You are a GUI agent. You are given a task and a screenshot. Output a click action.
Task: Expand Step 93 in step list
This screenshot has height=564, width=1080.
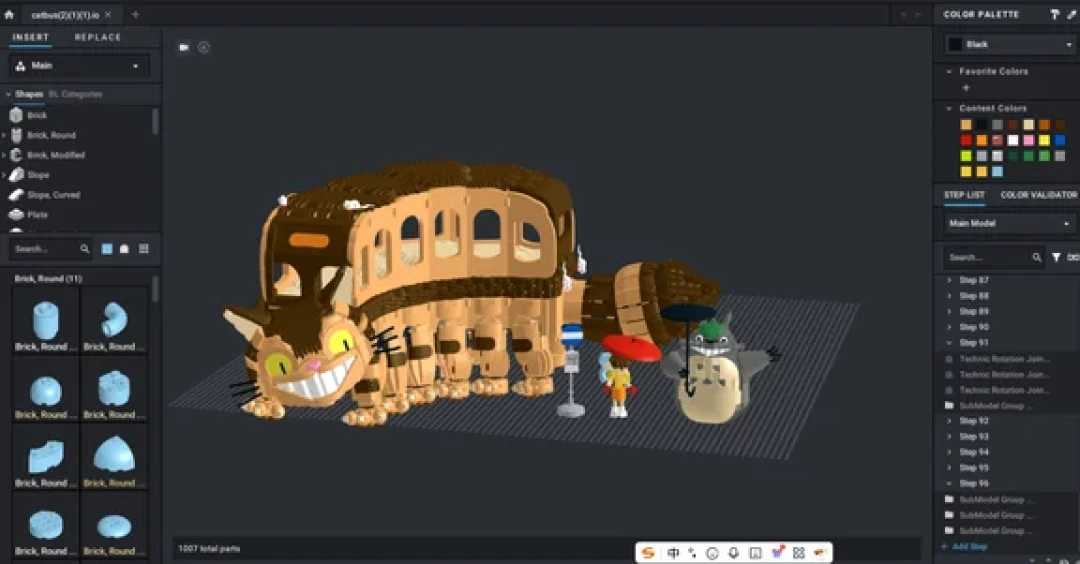(949, 437)
